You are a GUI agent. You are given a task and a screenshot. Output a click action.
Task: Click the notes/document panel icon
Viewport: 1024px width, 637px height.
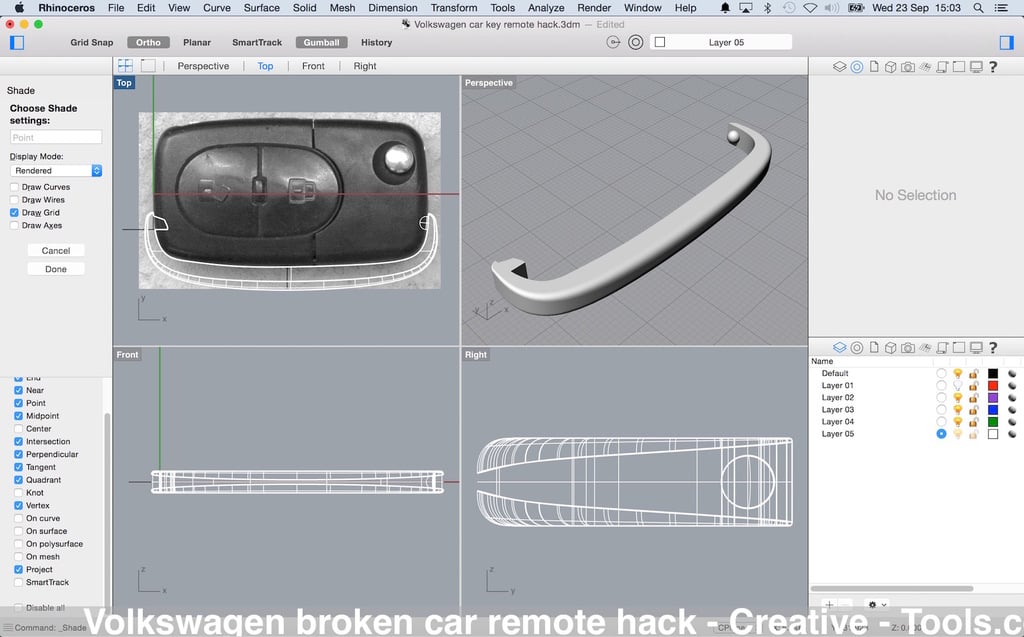[875, 66]
